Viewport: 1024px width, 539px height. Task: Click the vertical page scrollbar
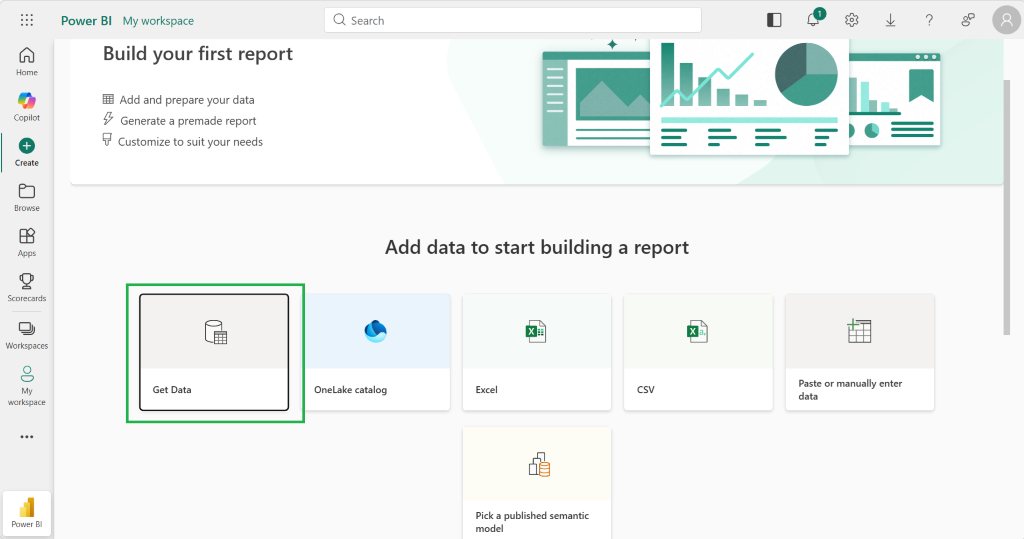(x=1007, y=208)
